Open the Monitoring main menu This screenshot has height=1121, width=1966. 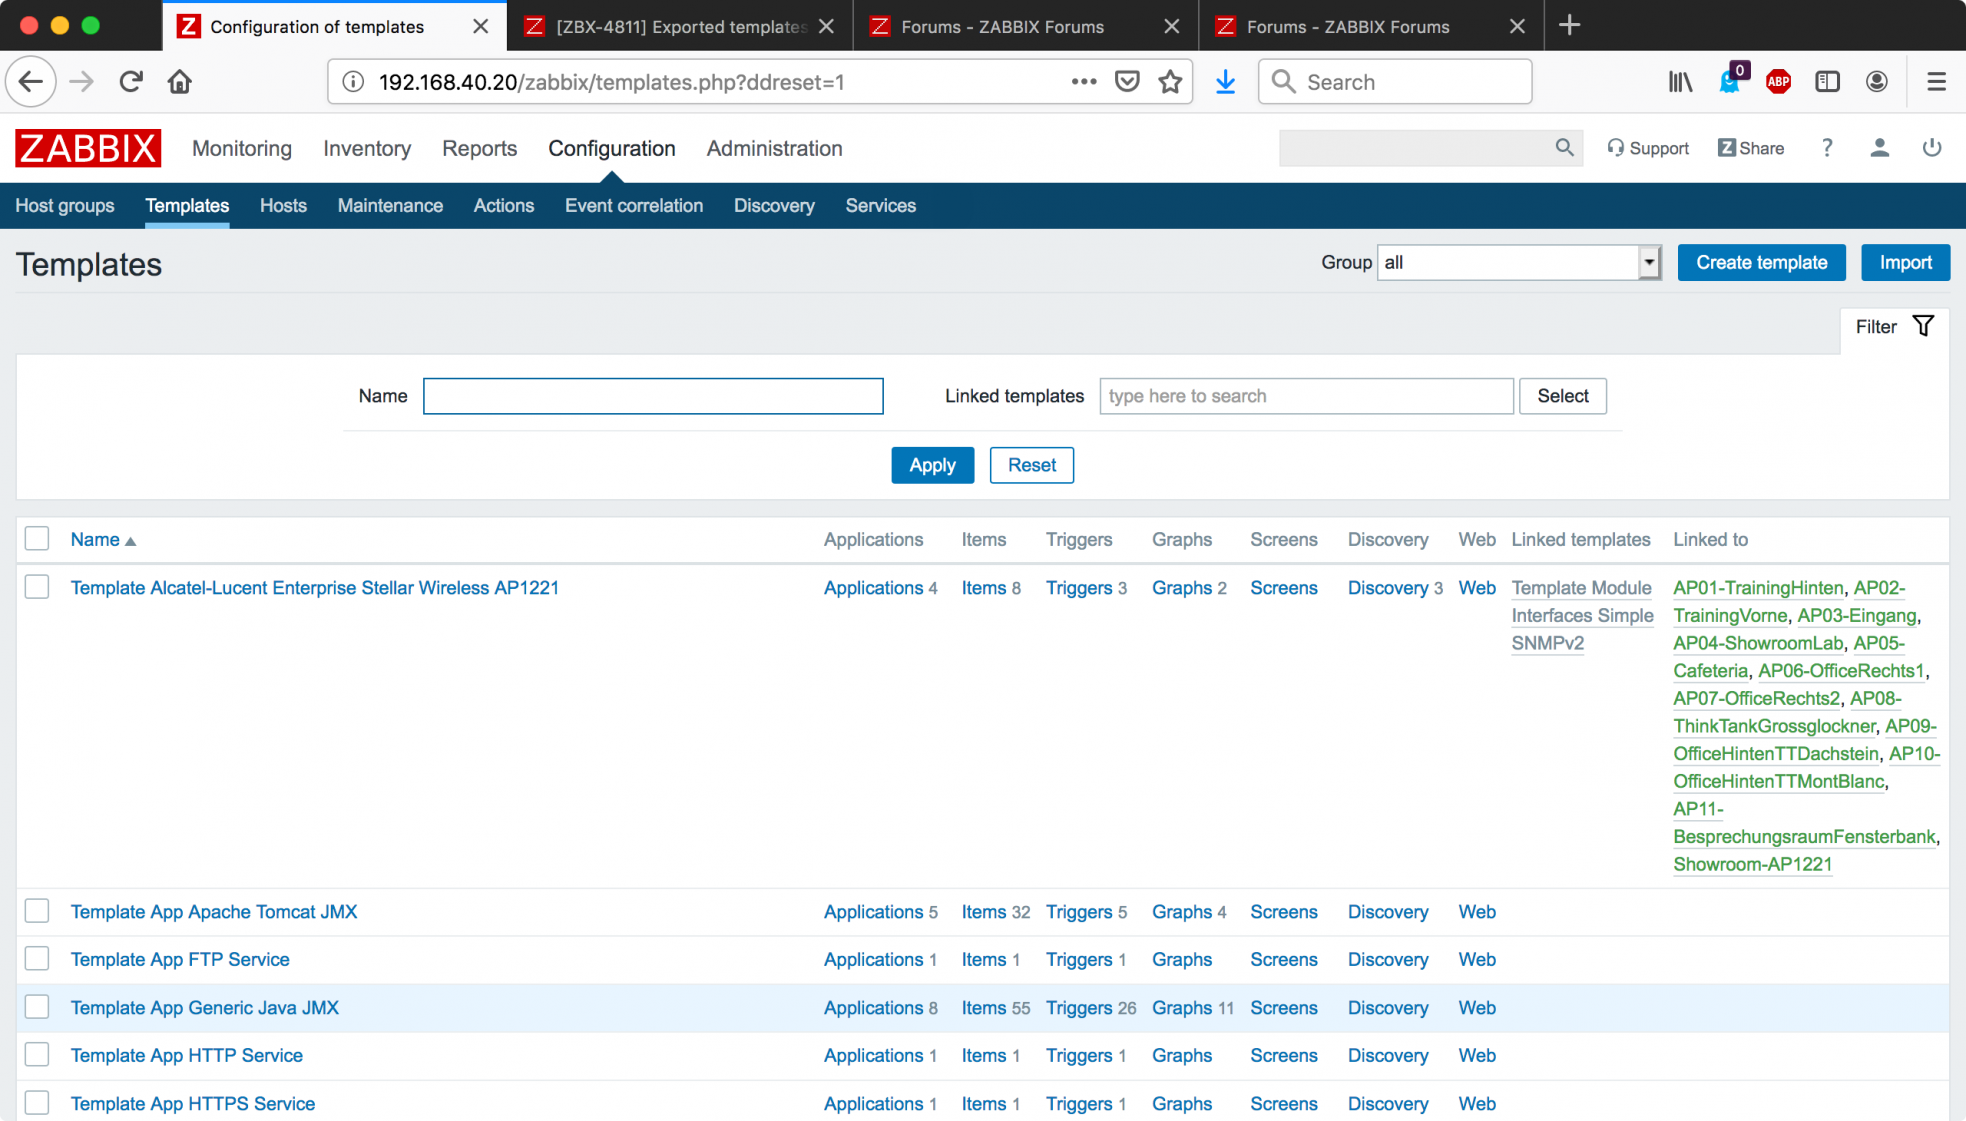tap(242, 148)
